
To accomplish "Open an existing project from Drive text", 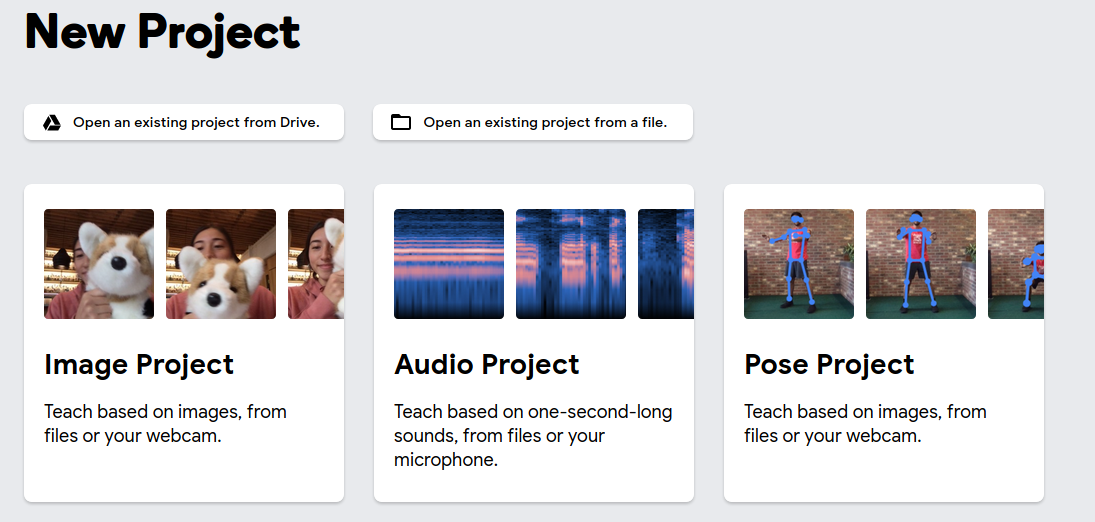I will (x=196, y=123).
